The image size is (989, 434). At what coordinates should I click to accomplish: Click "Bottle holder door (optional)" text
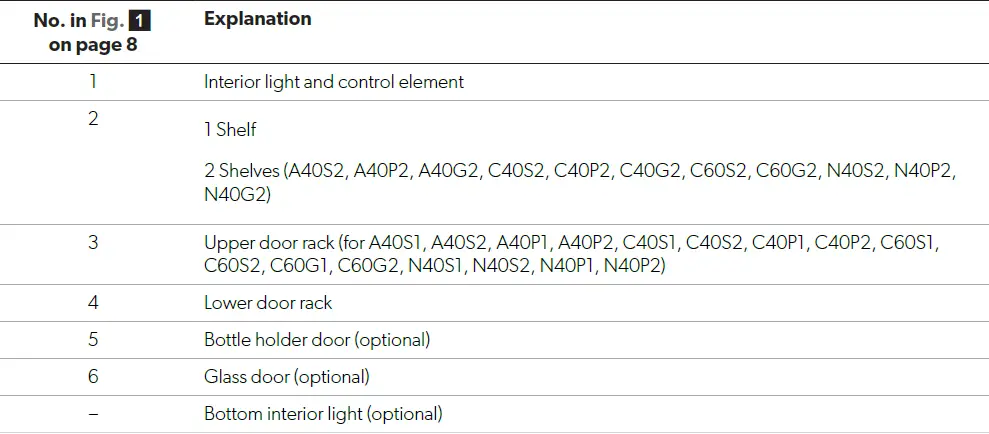tap(317, 340)
